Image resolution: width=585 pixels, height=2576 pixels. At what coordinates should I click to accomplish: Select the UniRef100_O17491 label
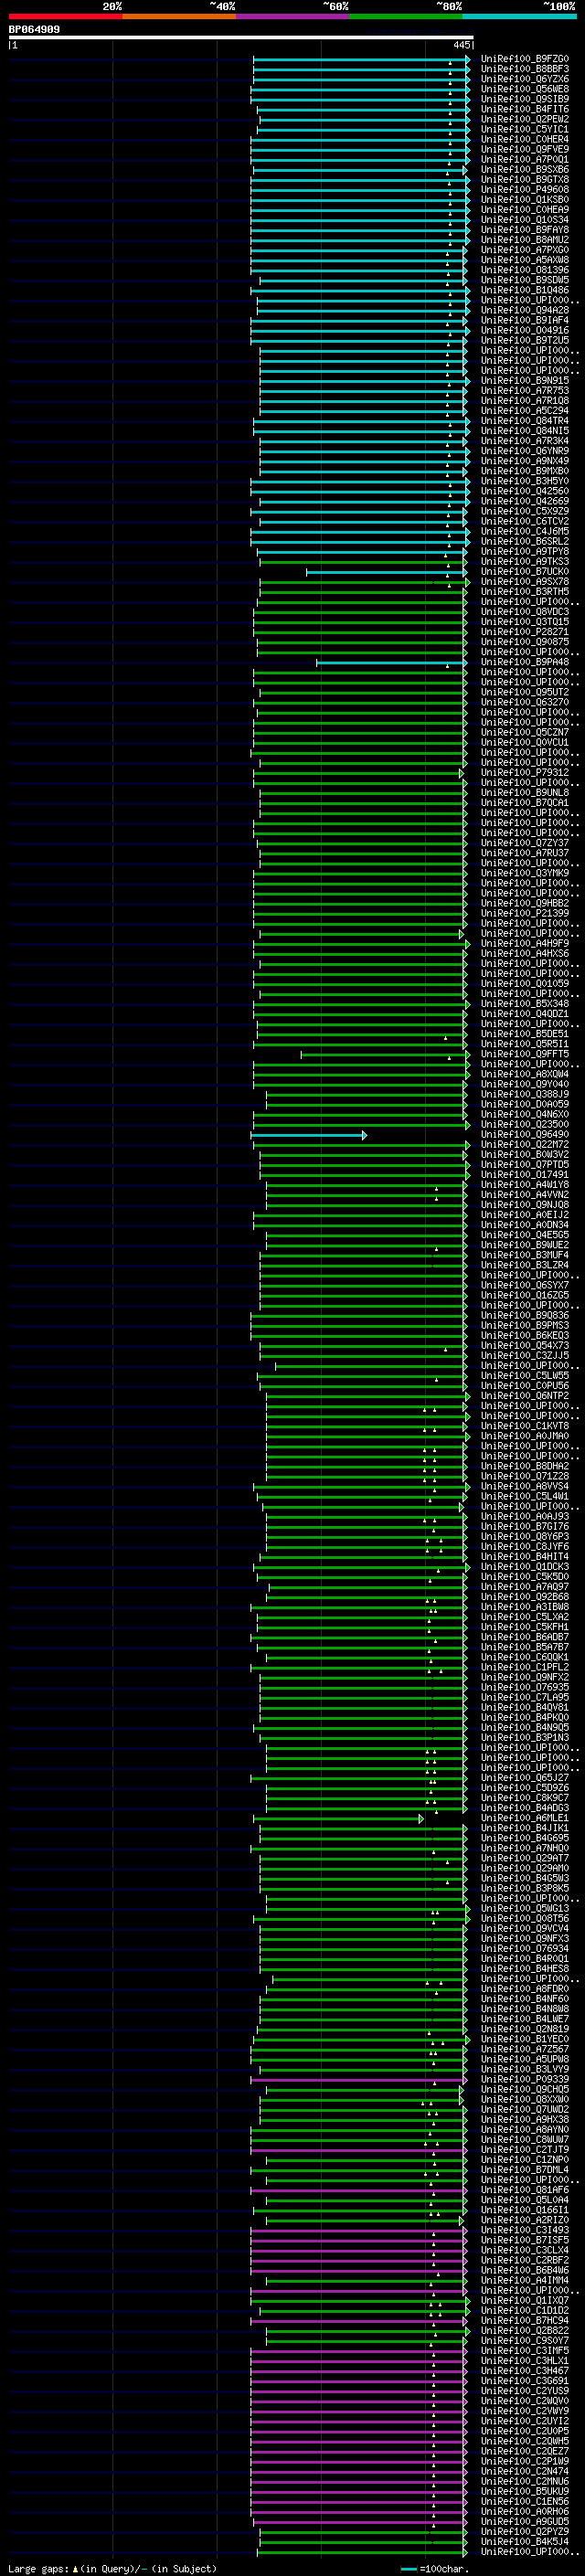(x=525, y=1174)
